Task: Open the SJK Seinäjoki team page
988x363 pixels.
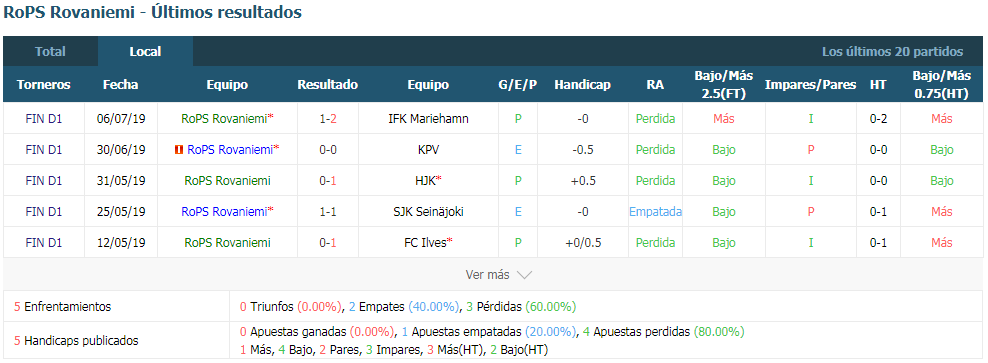Action: coord(428,212)
